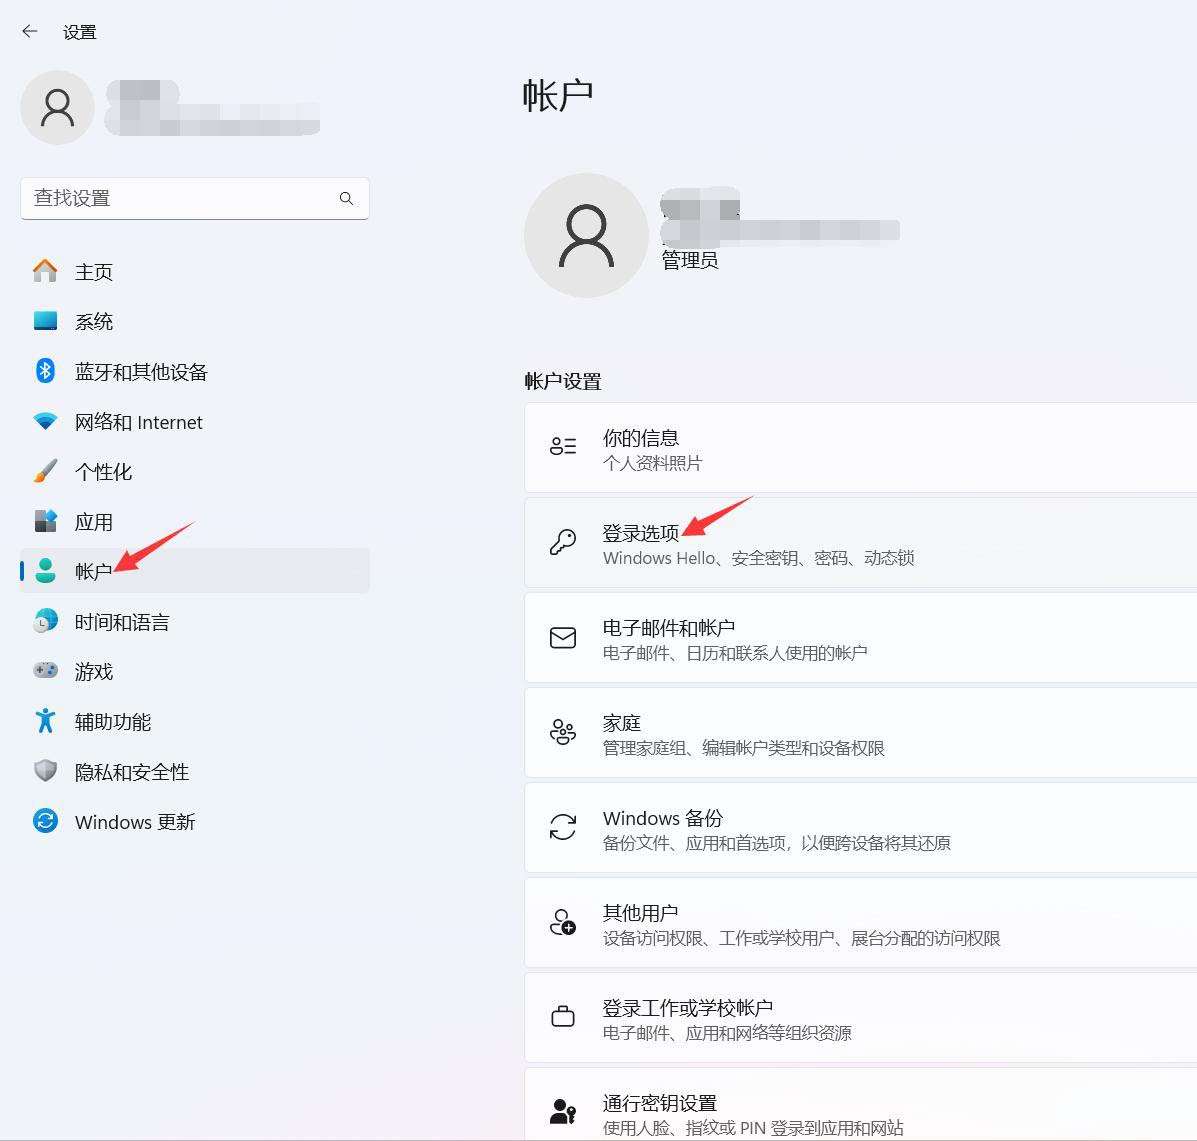Click the back arrow in Settings
Image resolution: width=1197 pixels, height=1141 pixels.
click(x=30, y=32)
